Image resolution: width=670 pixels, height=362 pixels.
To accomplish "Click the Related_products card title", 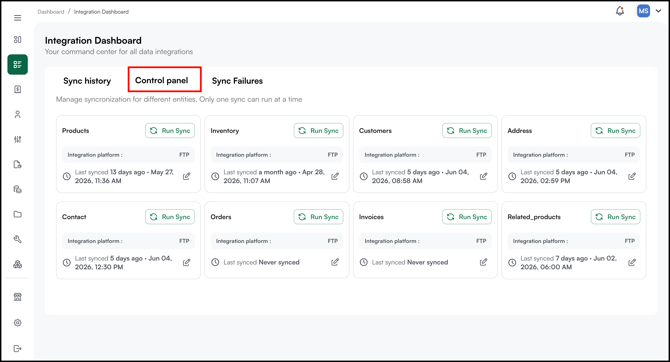I will tap(534, 217).
